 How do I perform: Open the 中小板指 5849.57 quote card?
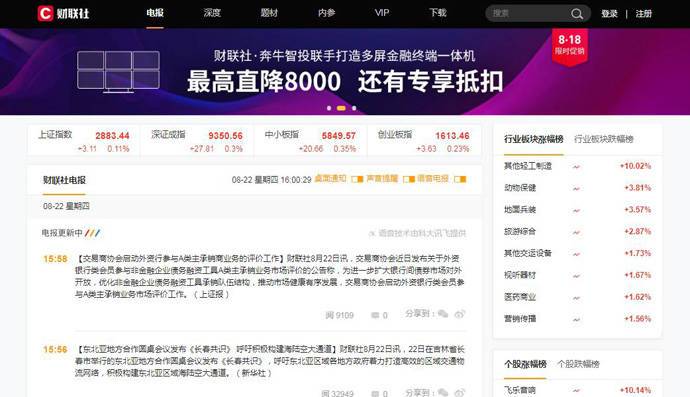tap(310, 141)
